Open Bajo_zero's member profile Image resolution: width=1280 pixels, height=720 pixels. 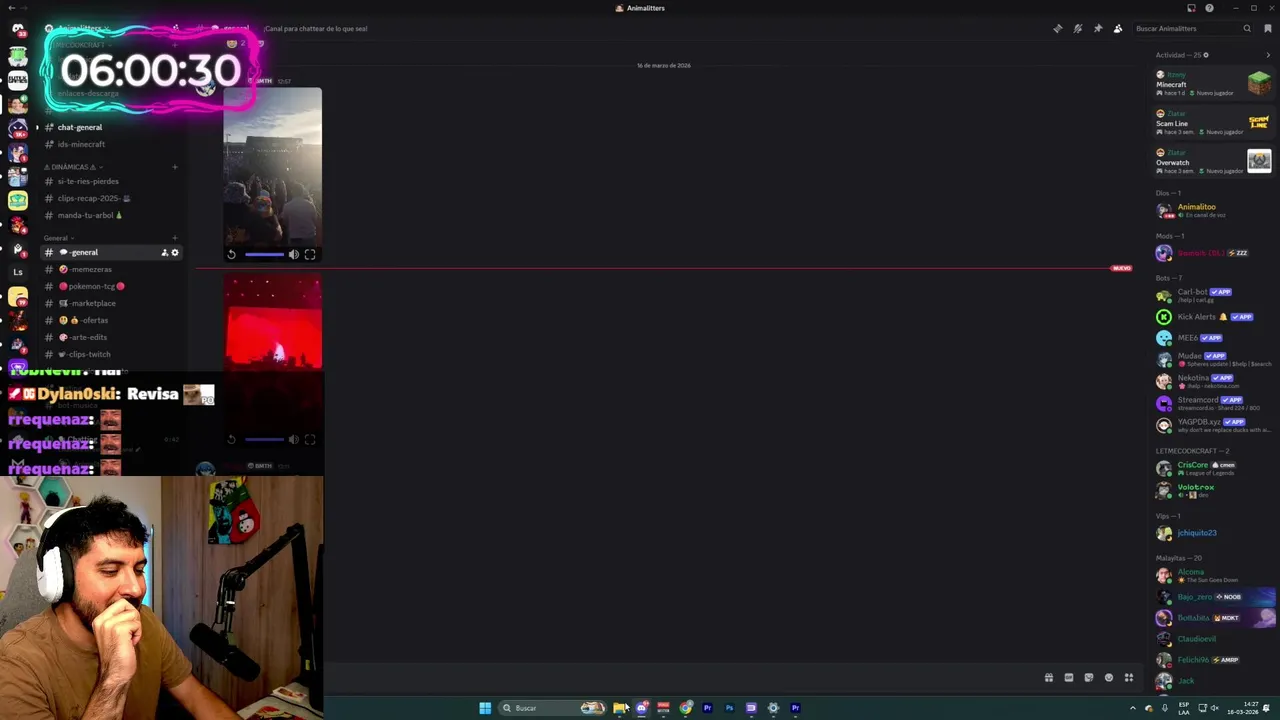1213,597
